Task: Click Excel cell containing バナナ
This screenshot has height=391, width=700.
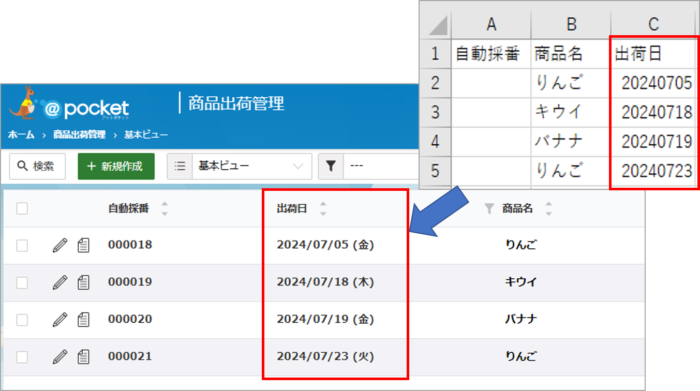Action: [x=571, y=142]
